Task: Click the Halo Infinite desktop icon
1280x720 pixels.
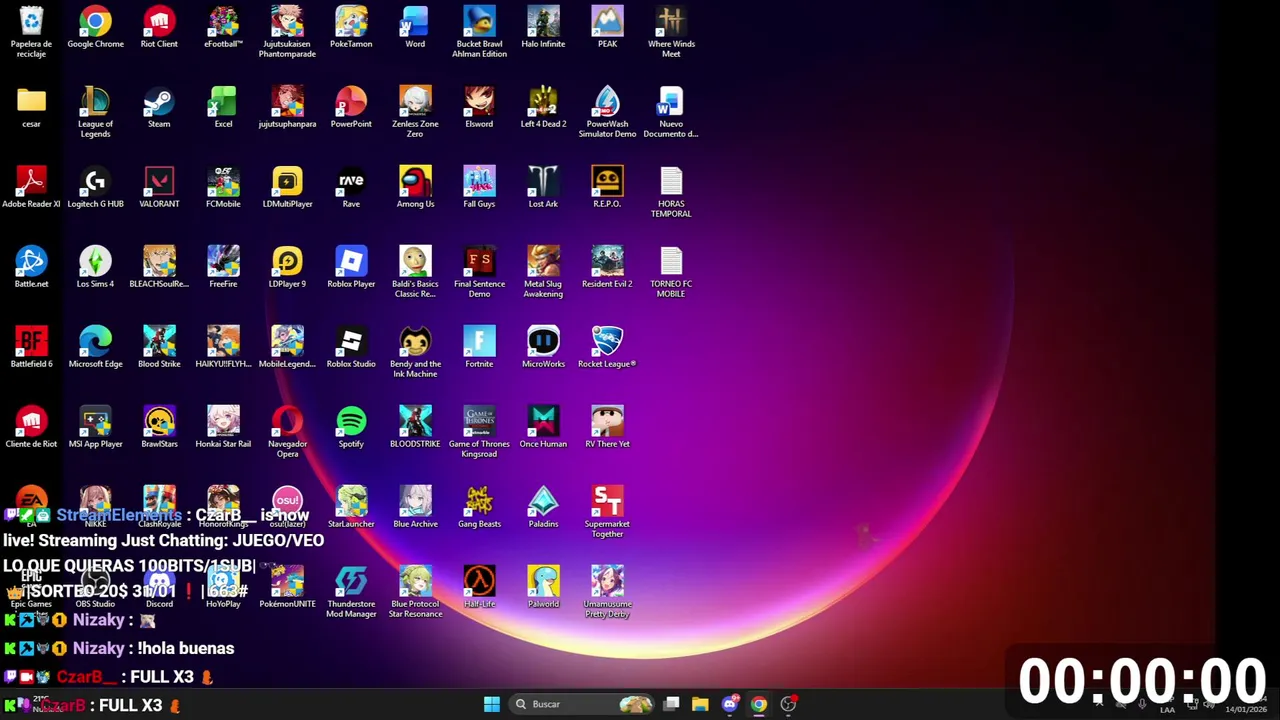Action: (x=543, y=27)
